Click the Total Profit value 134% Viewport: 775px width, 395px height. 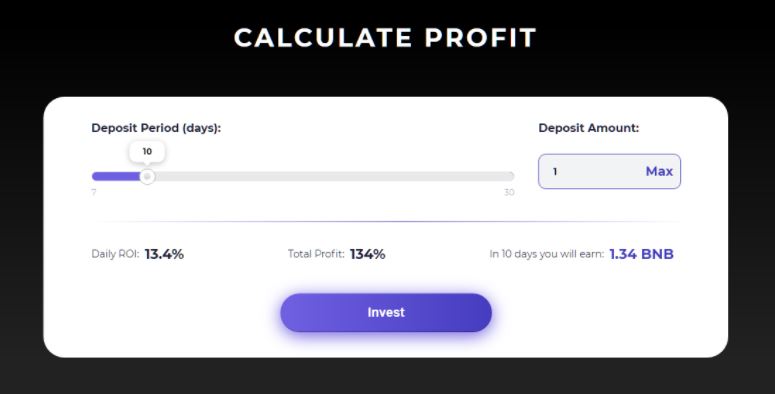(x=367, y=254)
